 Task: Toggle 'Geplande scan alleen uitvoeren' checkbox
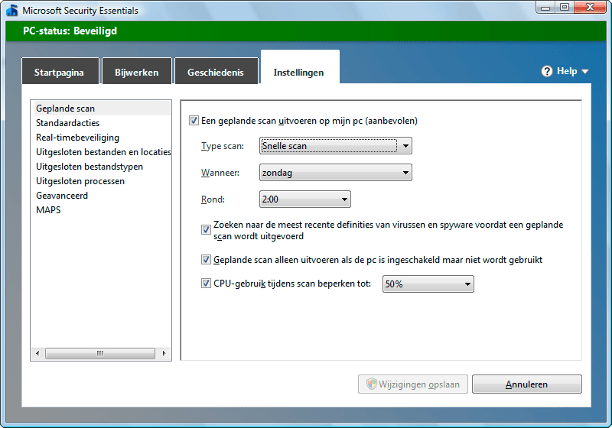pos(206,259)
